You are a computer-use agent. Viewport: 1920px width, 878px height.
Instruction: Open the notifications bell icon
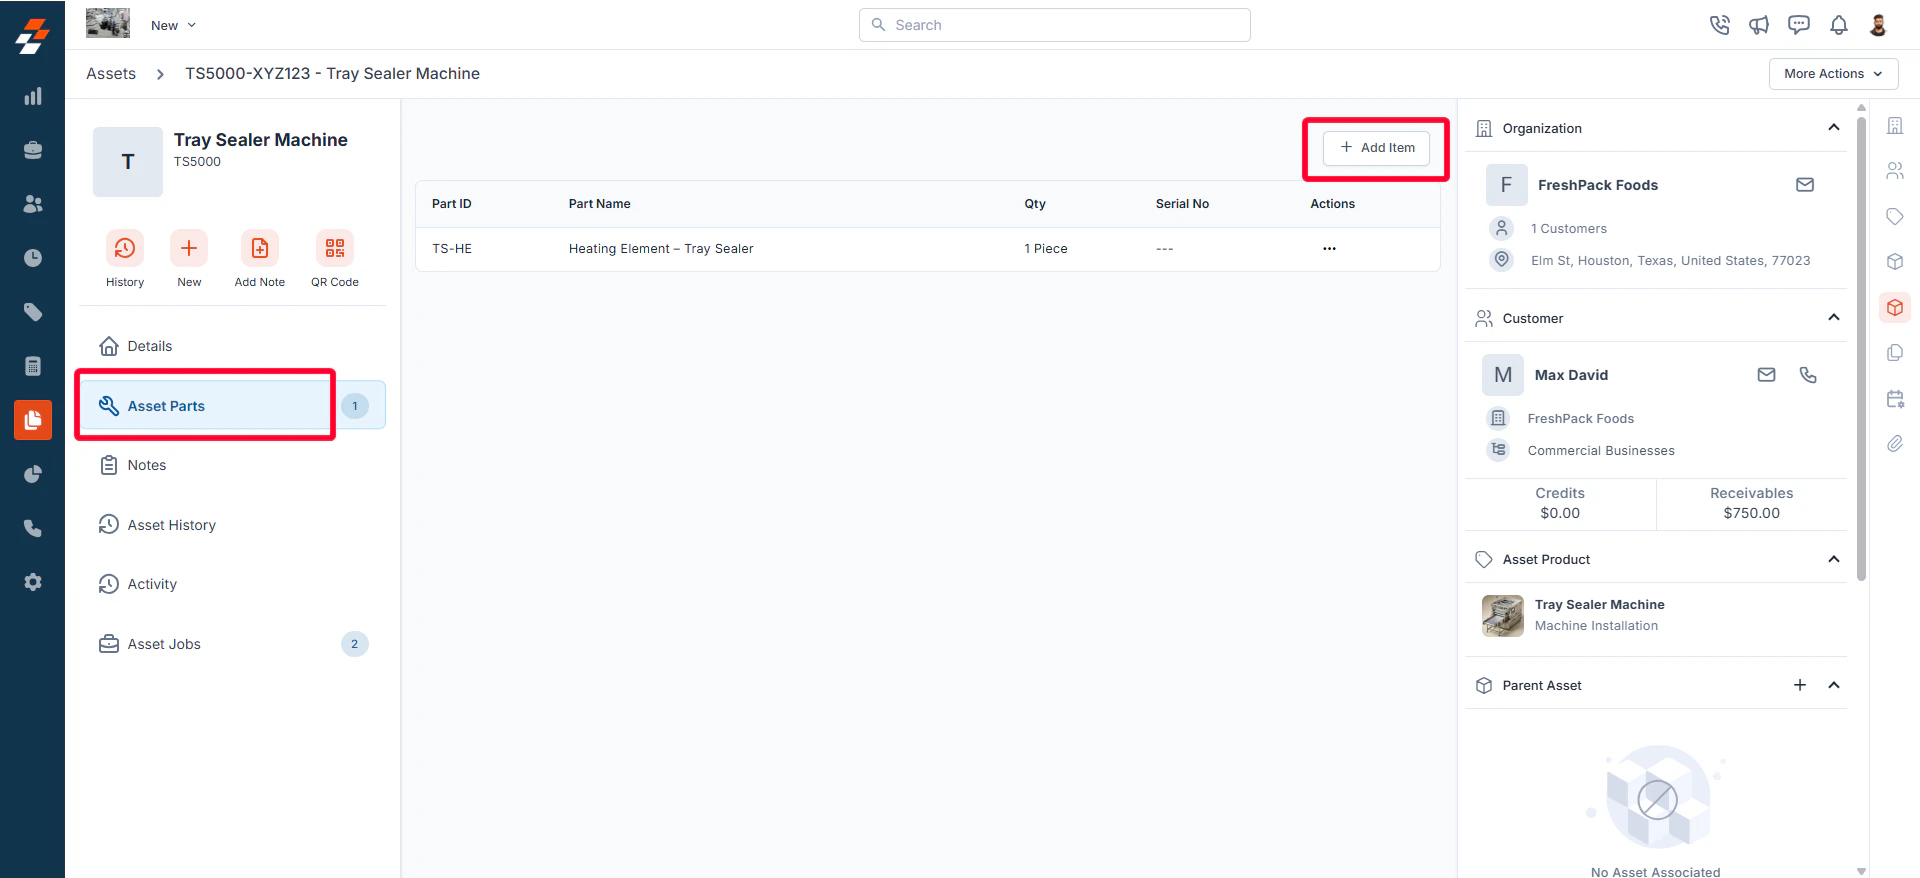point(1839,25)
